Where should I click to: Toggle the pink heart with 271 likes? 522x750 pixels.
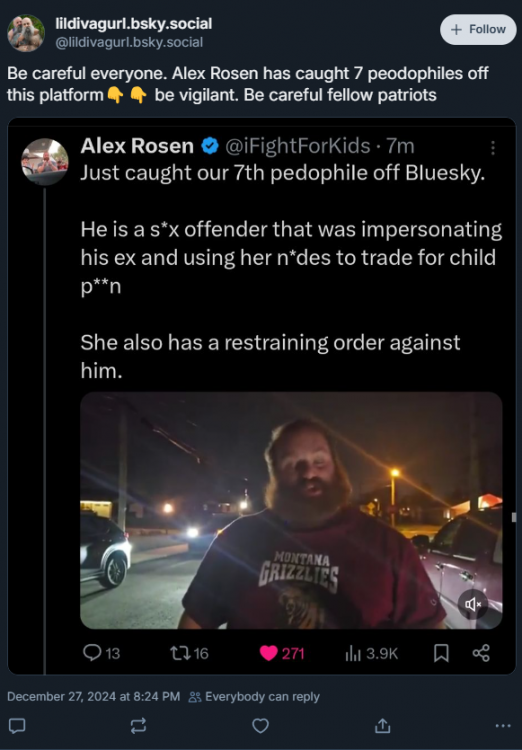pos(282,653)
